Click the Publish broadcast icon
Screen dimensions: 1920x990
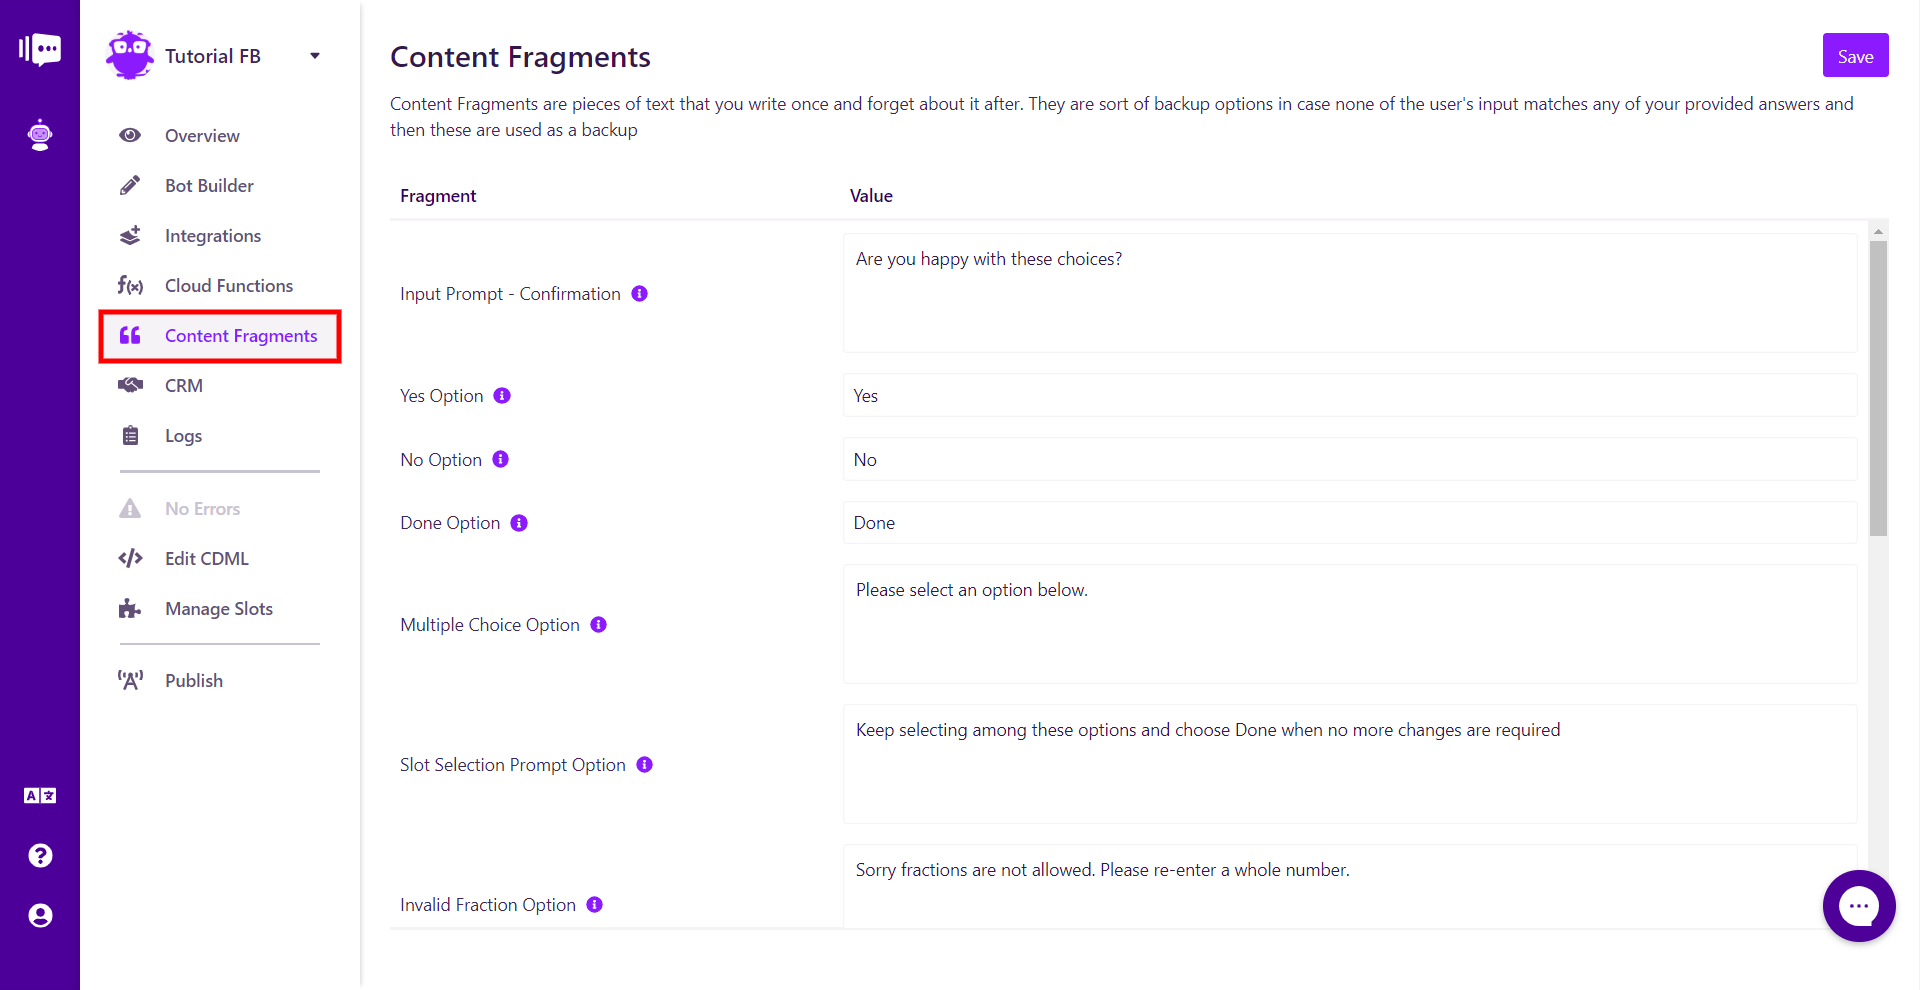(130, 681)
